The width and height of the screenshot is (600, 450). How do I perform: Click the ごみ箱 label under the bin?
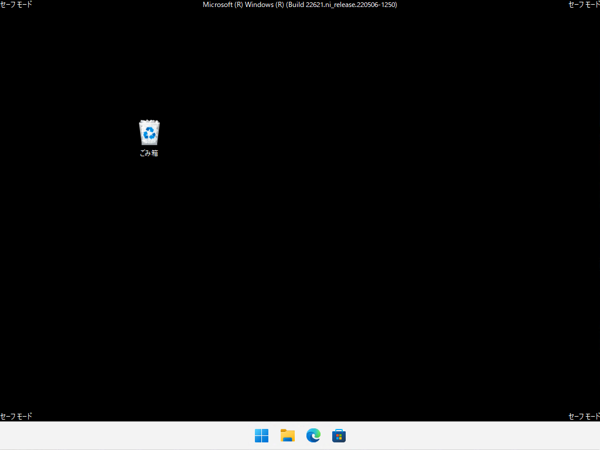click(x=149, y=153)
